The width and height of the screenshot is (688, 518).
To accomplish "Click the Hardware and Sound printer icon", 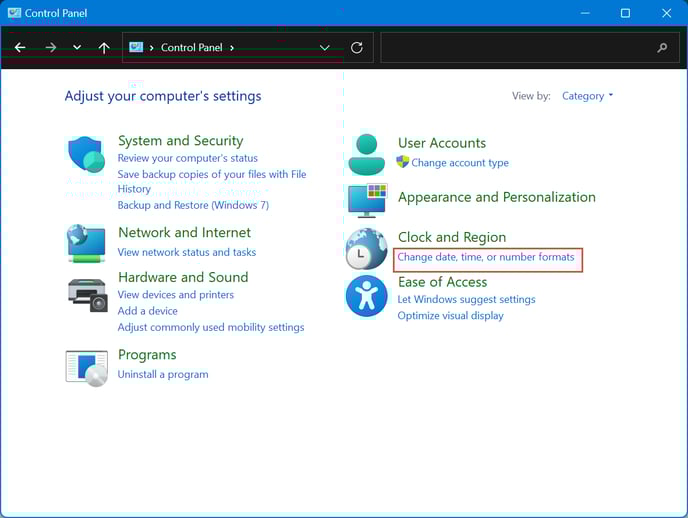I will click(86, 293).
